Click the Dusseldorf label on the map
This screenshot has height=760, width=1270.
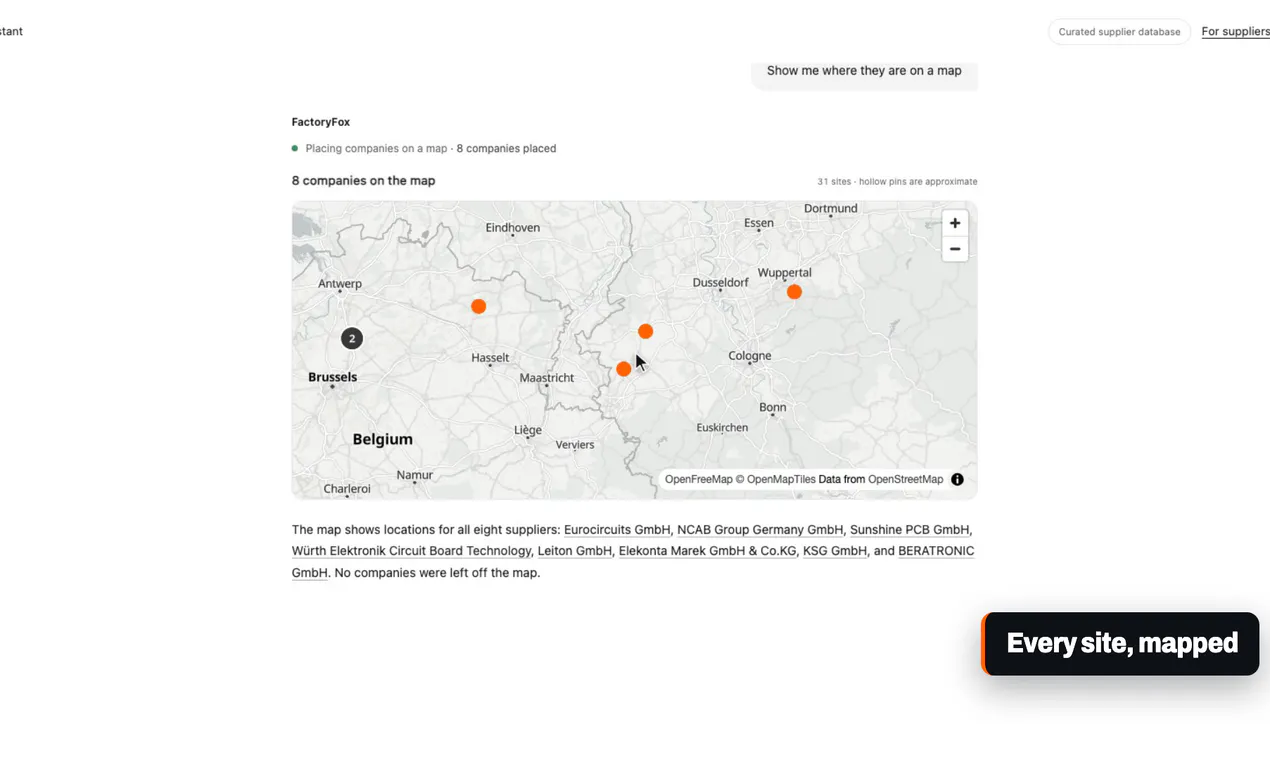tap(721, 282)
